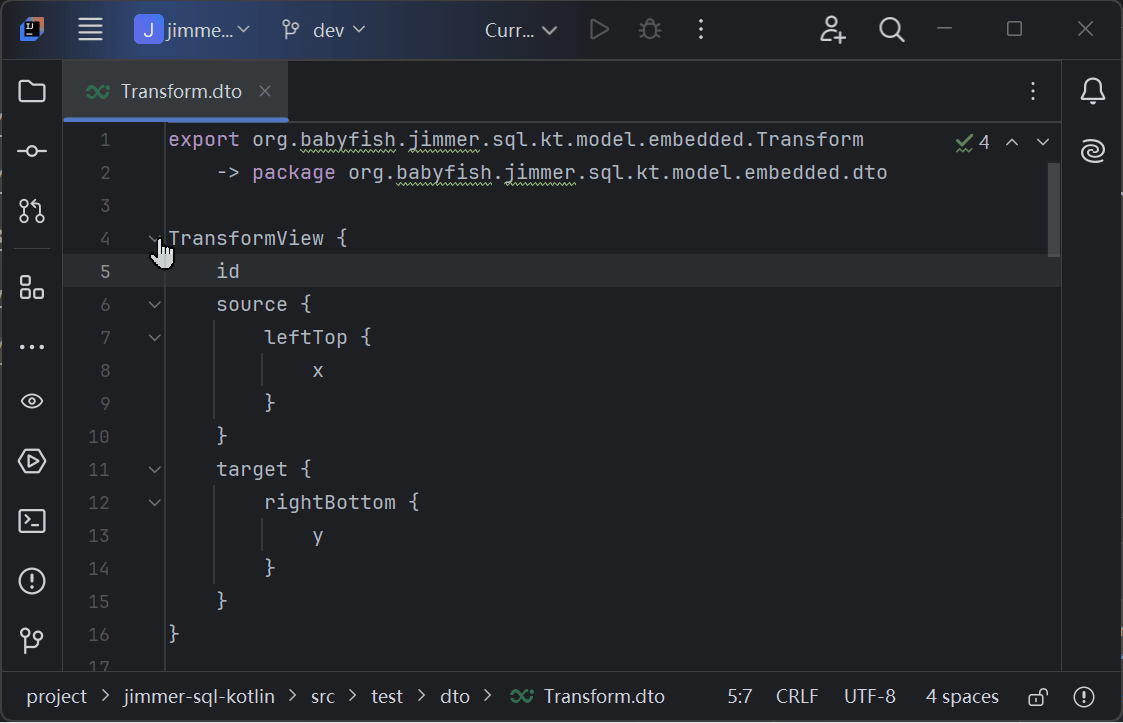Open Search Everywhere magnifier
The image size is (1123, 723).
point(892,29)
